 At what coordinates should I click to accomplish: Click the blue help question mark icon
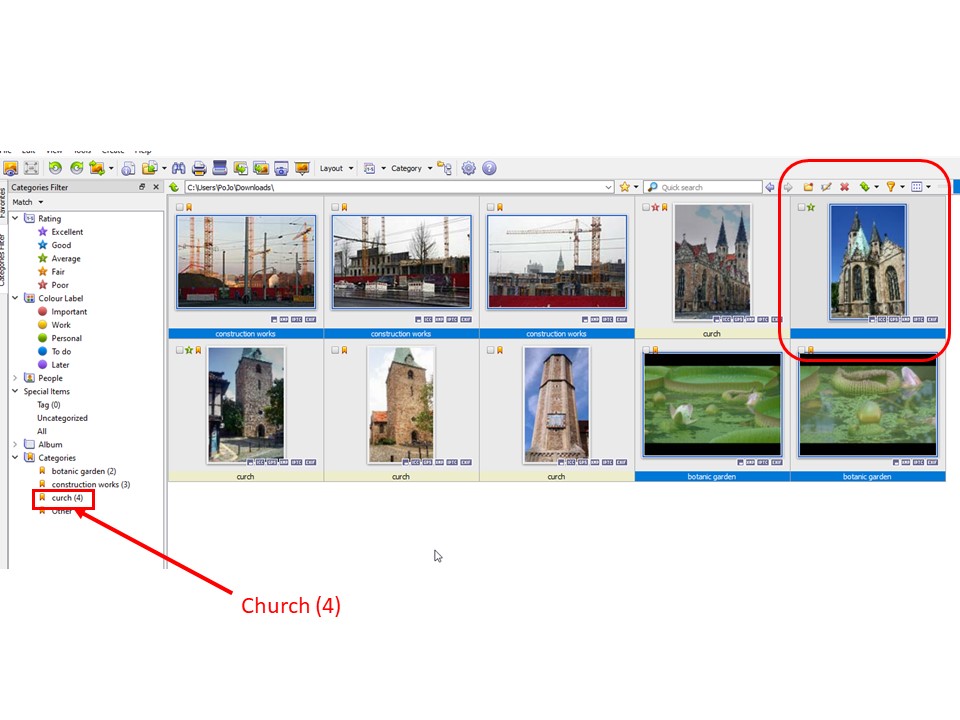point(489,168)
